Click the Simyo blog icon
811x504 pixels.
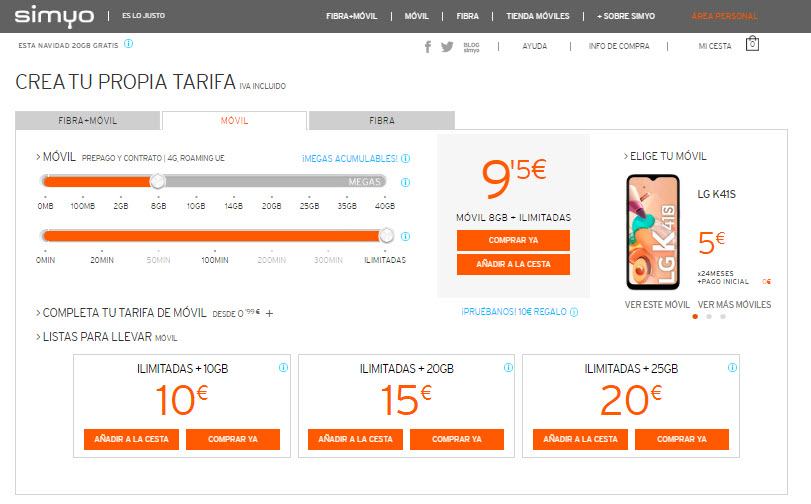471,47
